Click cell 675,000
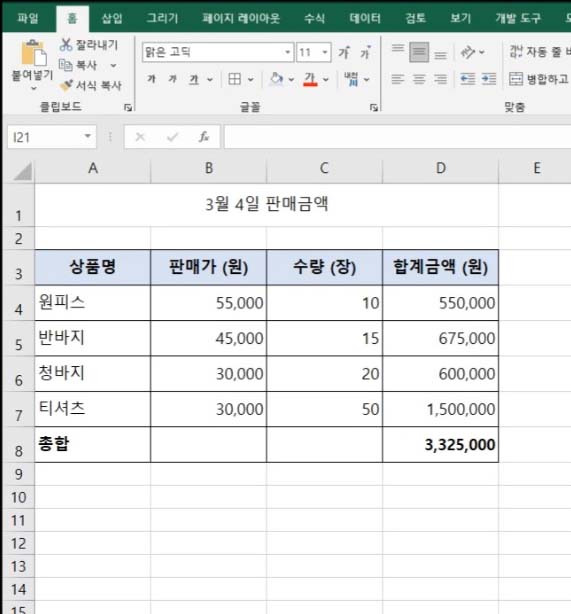This screenshot has height=614, width=571. [441, 338]
